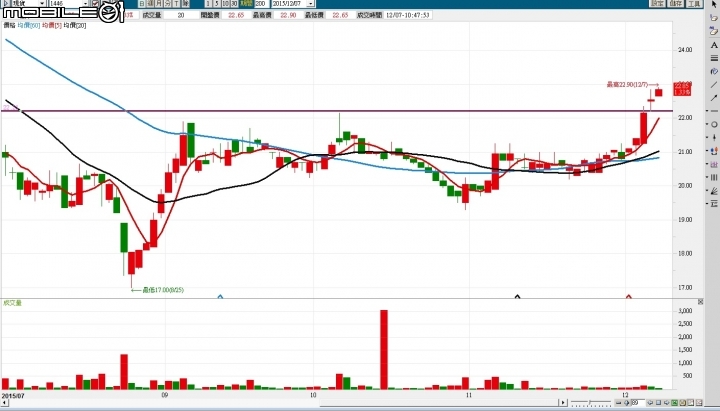Pick the single eraser tool
The image size is (720, 411).
pyautogui.click(x=714, y=17)
